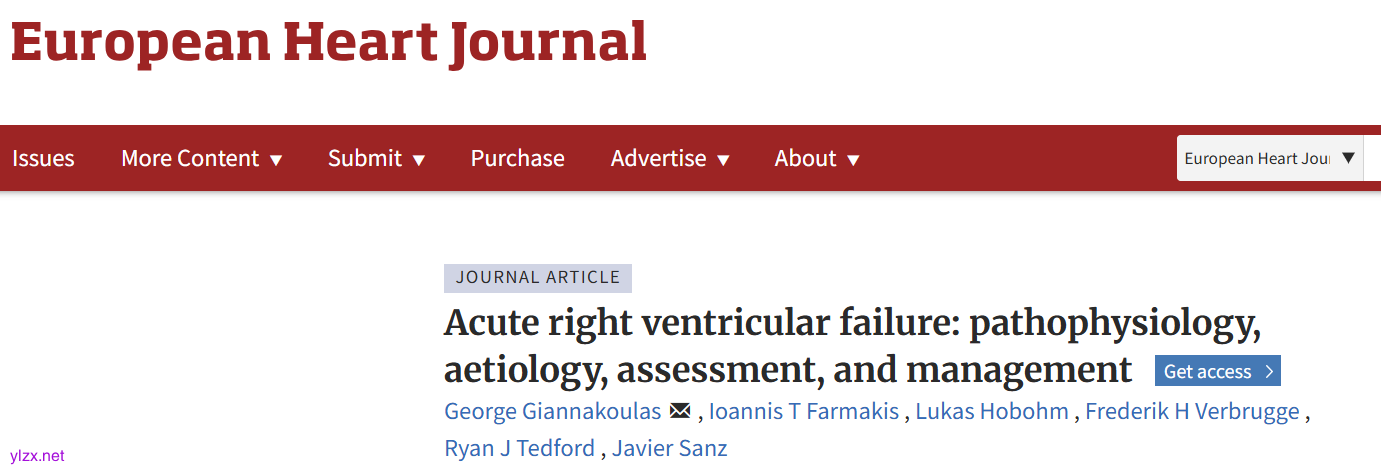Open the Purchase menu item
This screenshot has height=471, width=1381.
[x=517, y=158]
